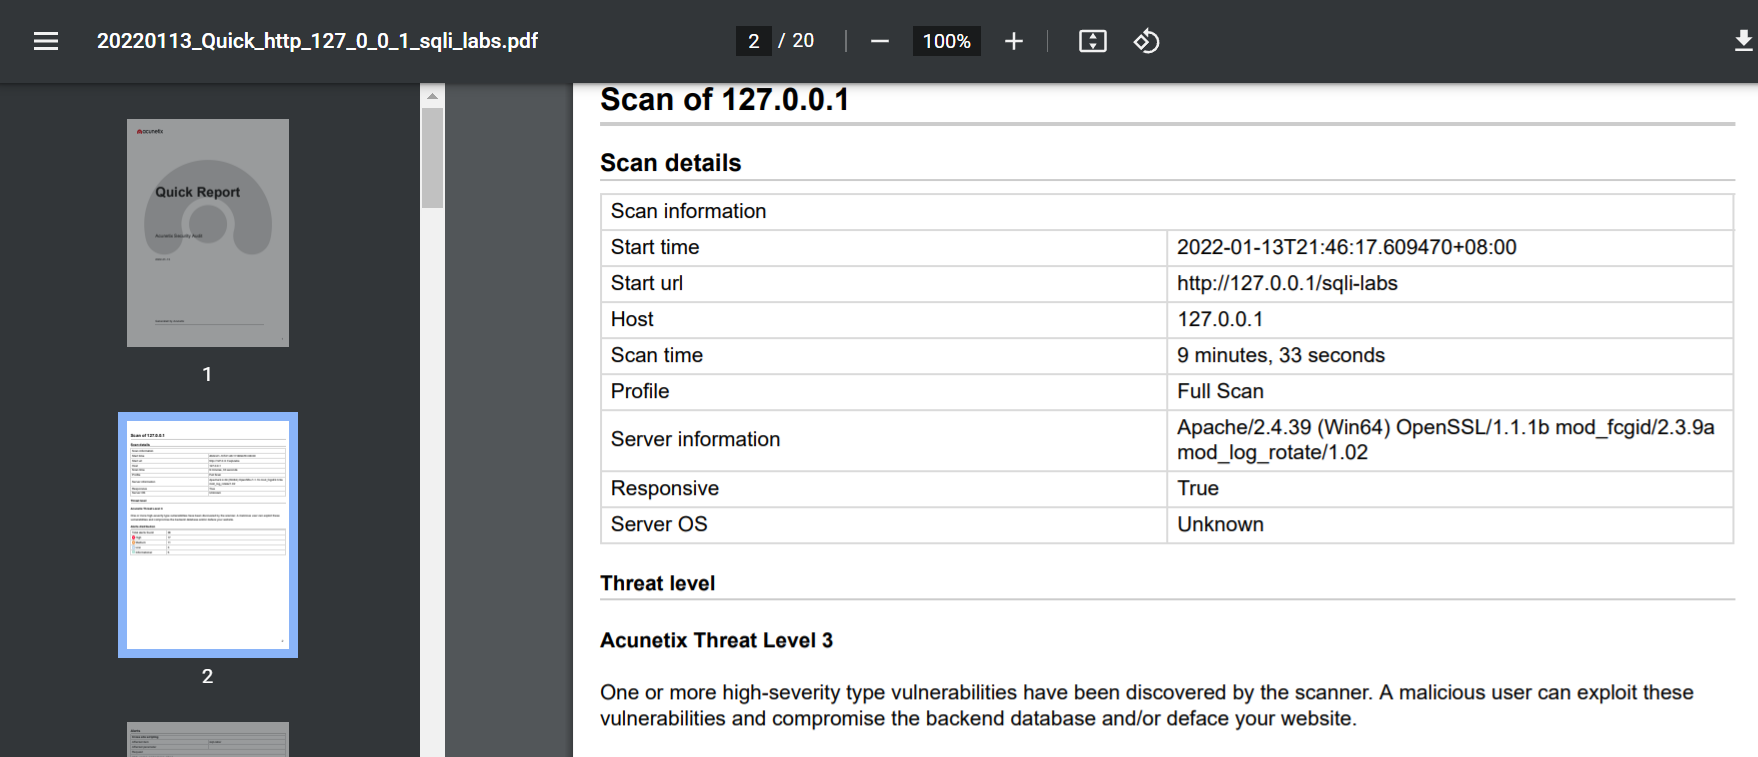
Task: Click the 'Host' label cell
Action: coord(884,319)
